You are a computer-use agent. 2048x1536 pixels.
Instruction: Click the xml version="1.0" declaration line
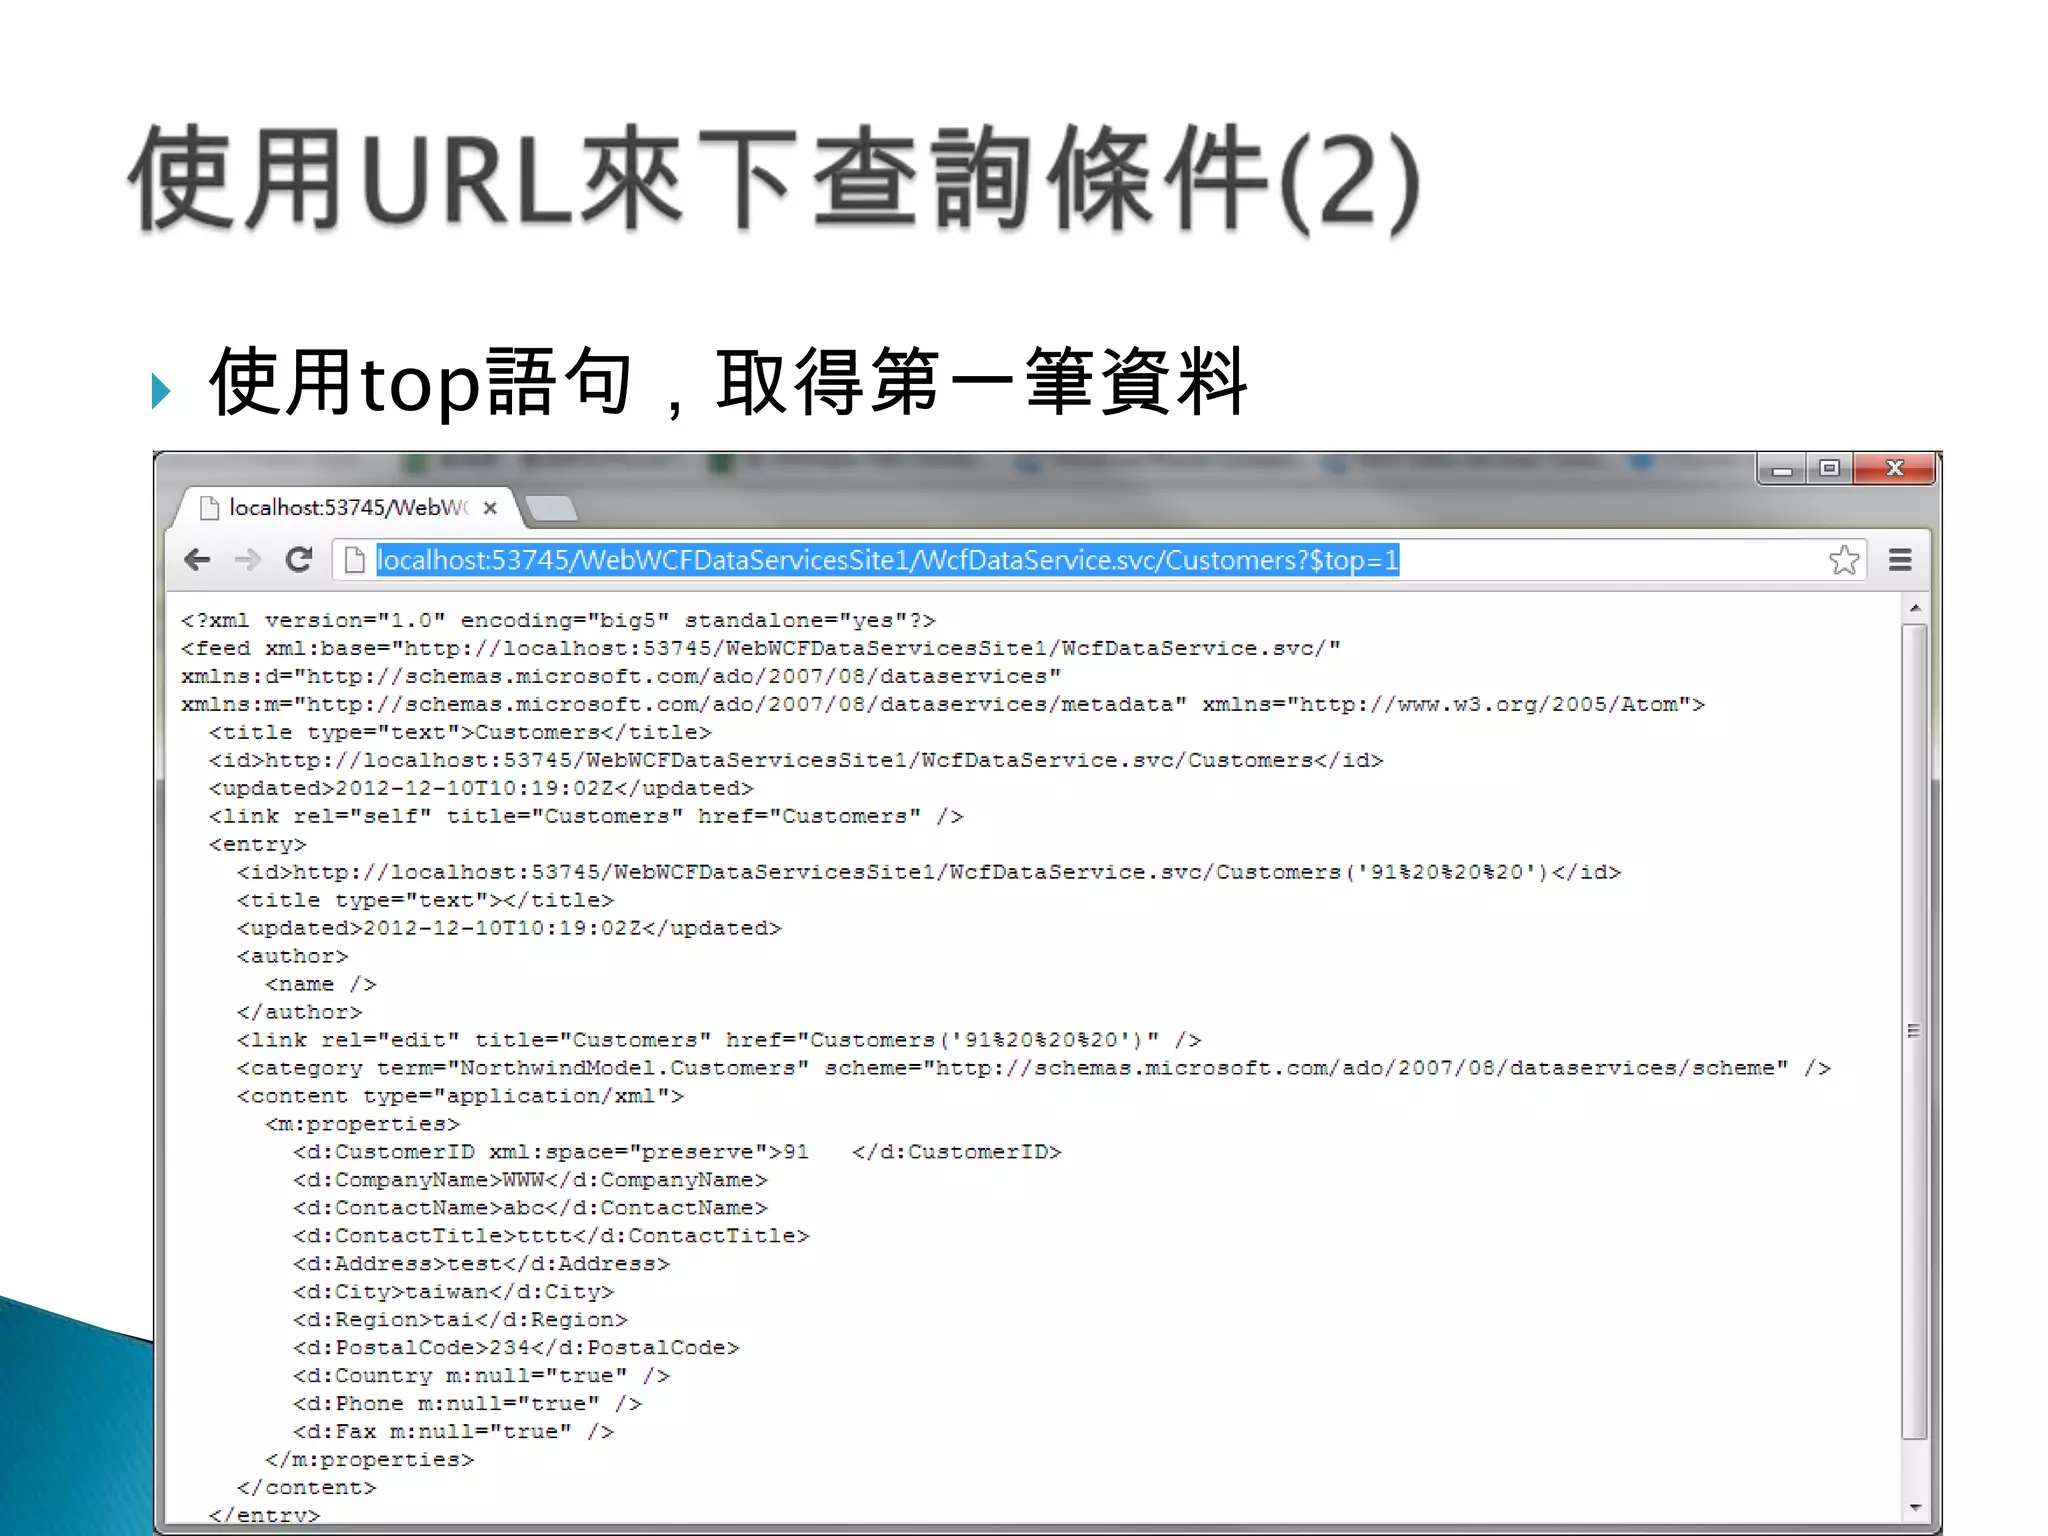coord(558,621)
